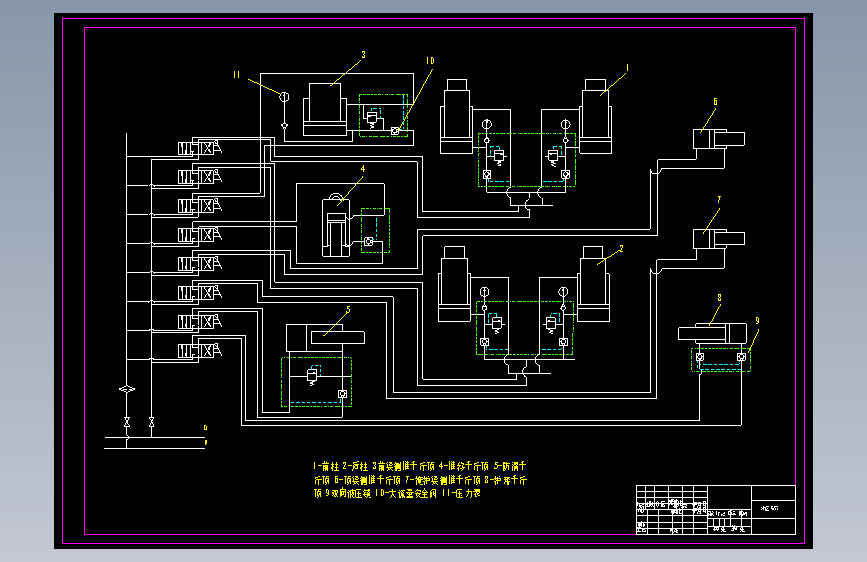Image resolution: width=867 pixels, height=562 pixels.
Task: Click left hydraulic lock symbol under cylinder 8
Action: point(700,357)
